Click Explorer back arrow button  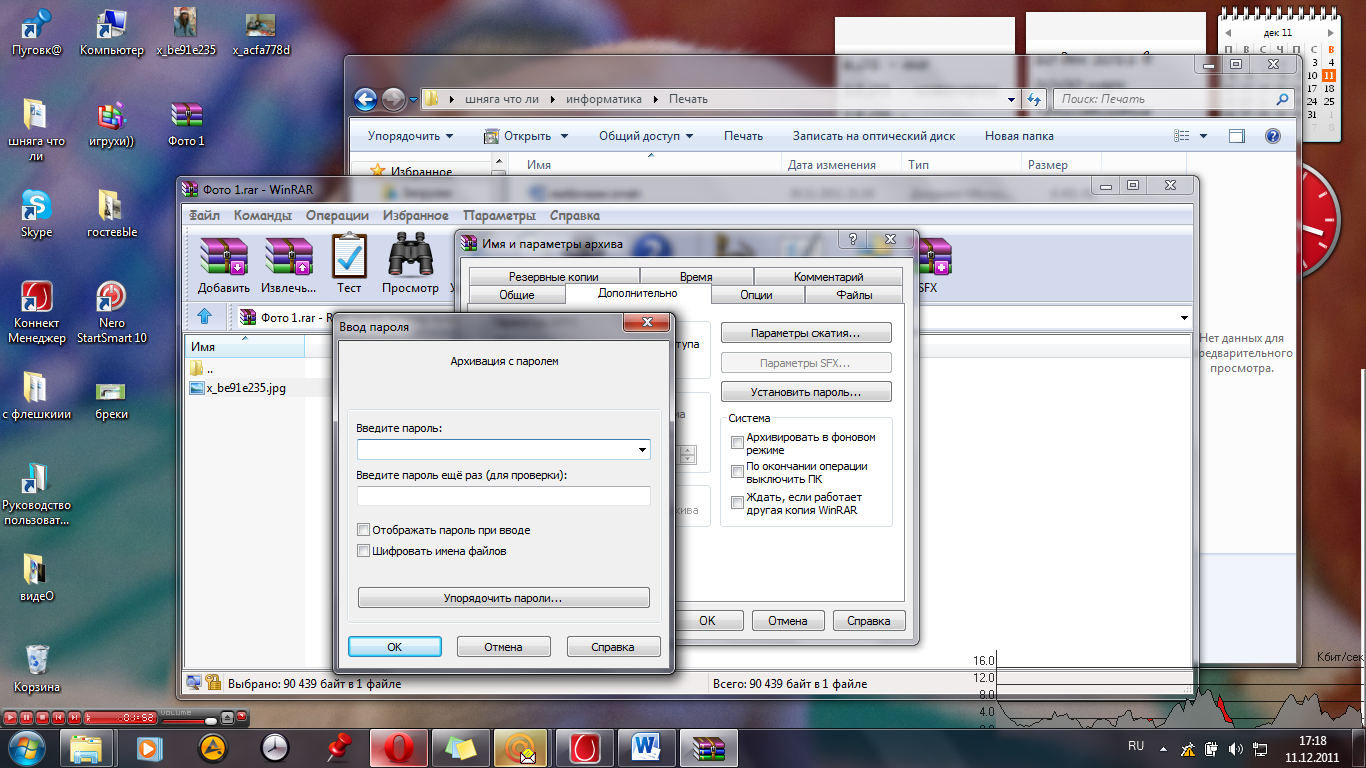pos(366,99)
